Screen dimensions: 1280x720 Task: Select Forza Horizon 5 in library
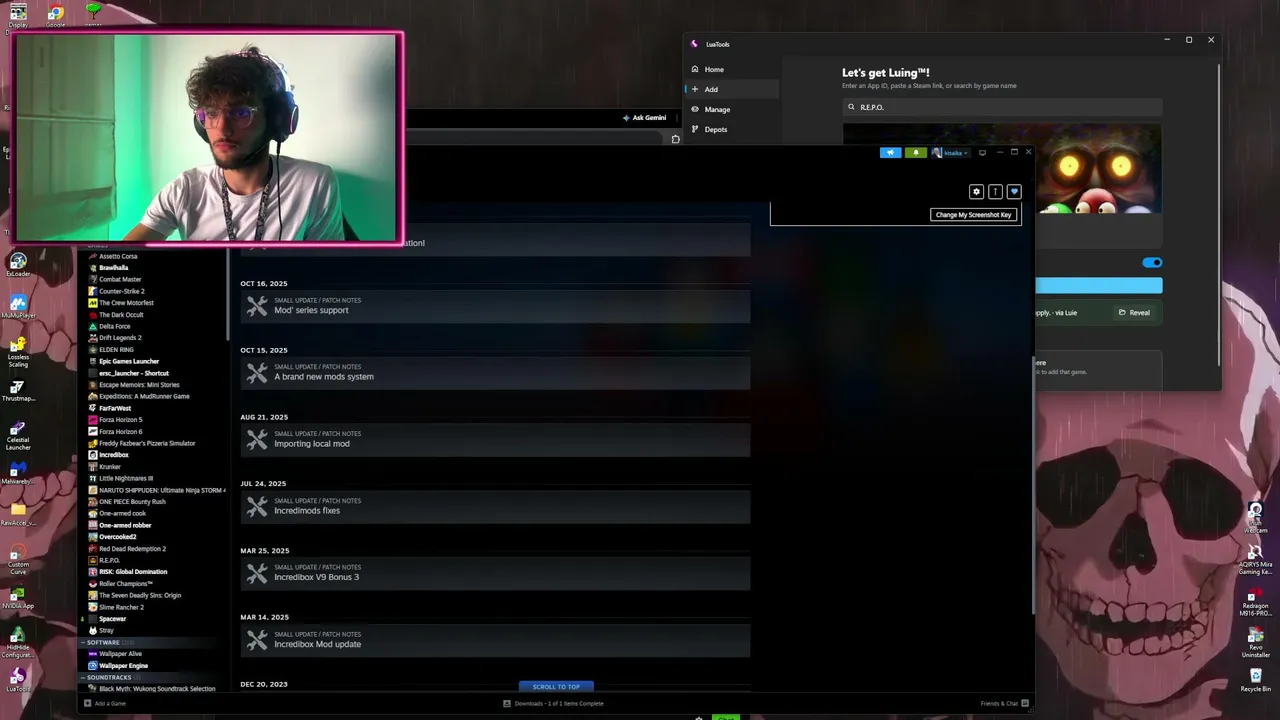point(120,420)
